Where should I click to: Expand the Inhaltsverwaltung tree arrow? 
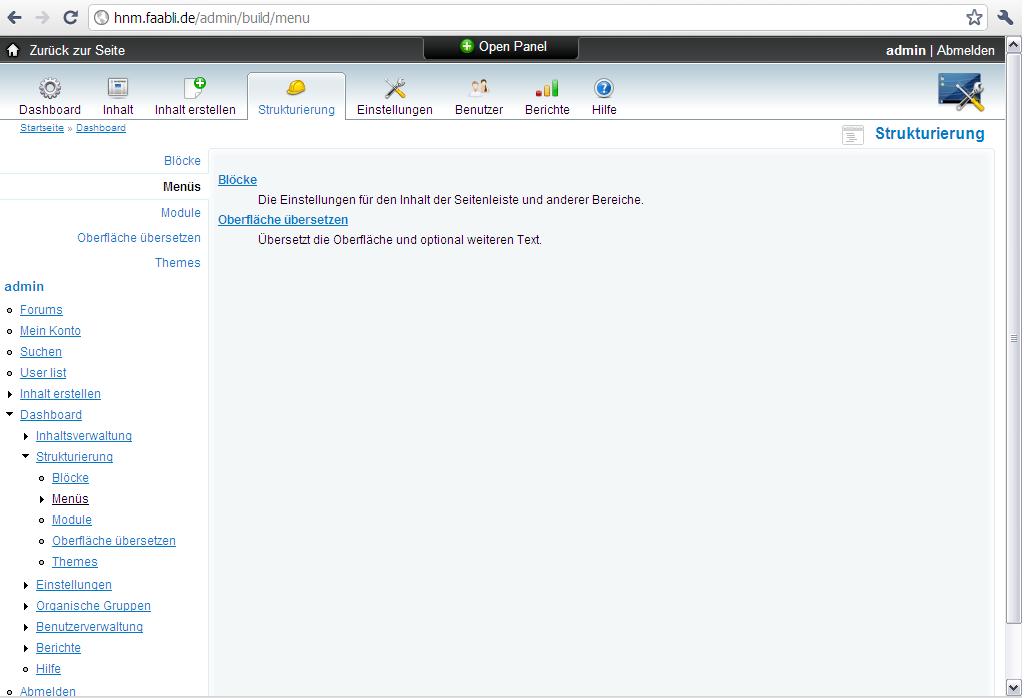click(26, 436)
